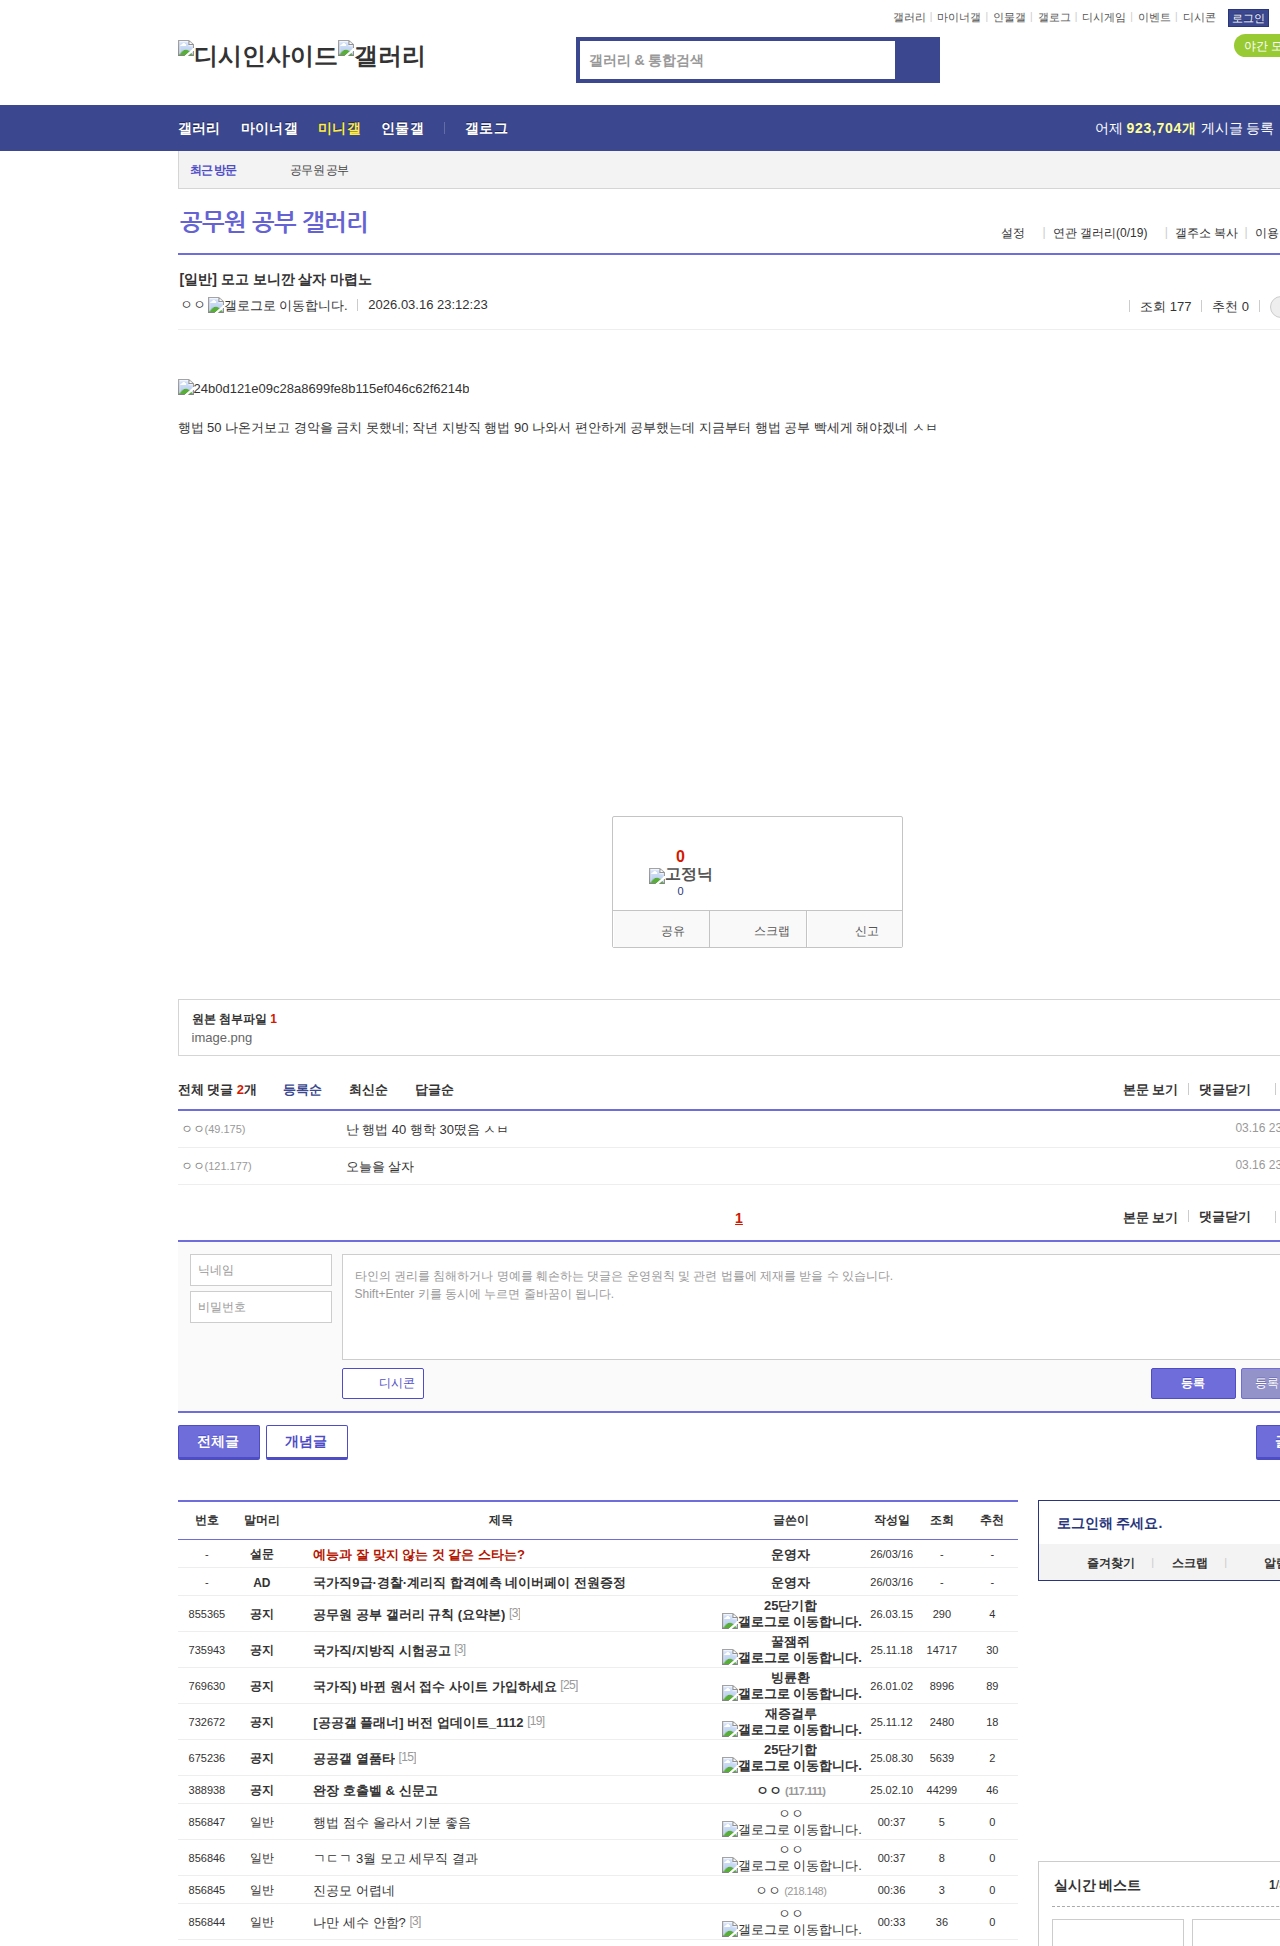Image resolution: width=1280 pixels, height=1946 pixels.
Task: Click 갤로그 icon next to 꿀잼쥐
Action: (x=791, y=1658)
